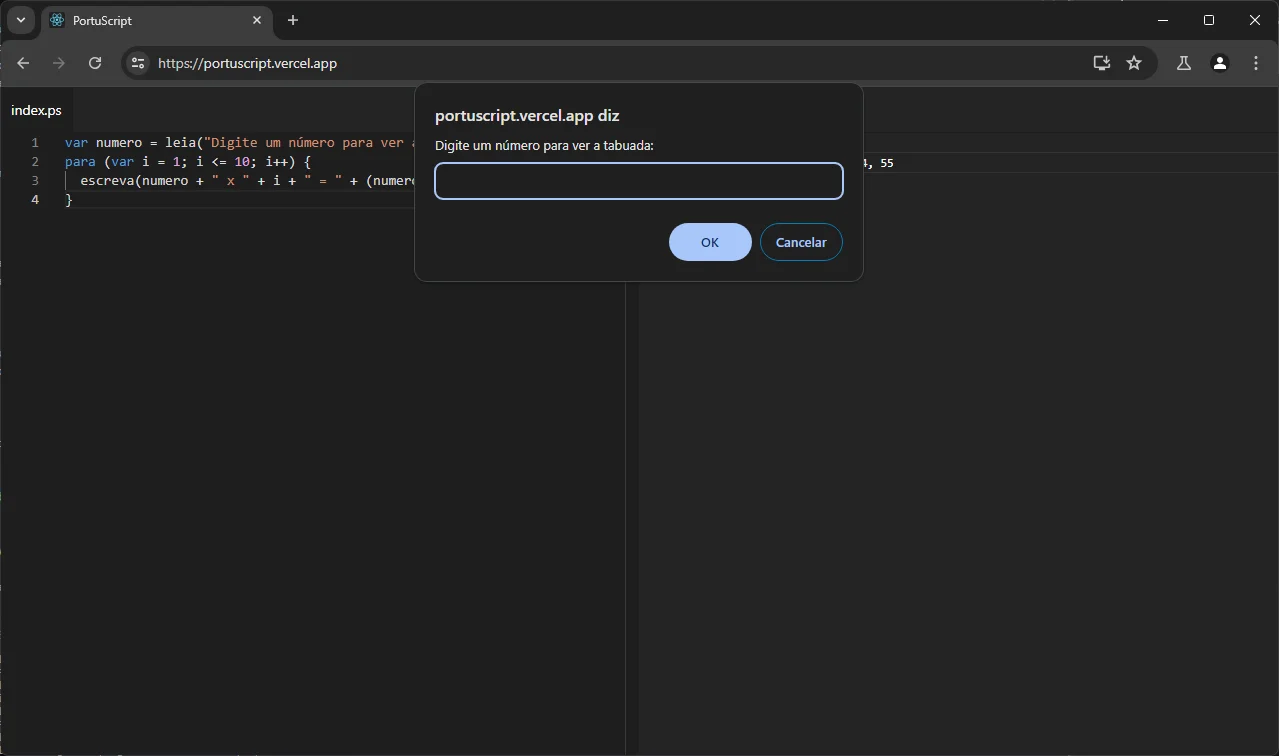This screenshot has width=1279, height=756.
Task: Select the index.ps editor tab
Action: tap(36, 110)
